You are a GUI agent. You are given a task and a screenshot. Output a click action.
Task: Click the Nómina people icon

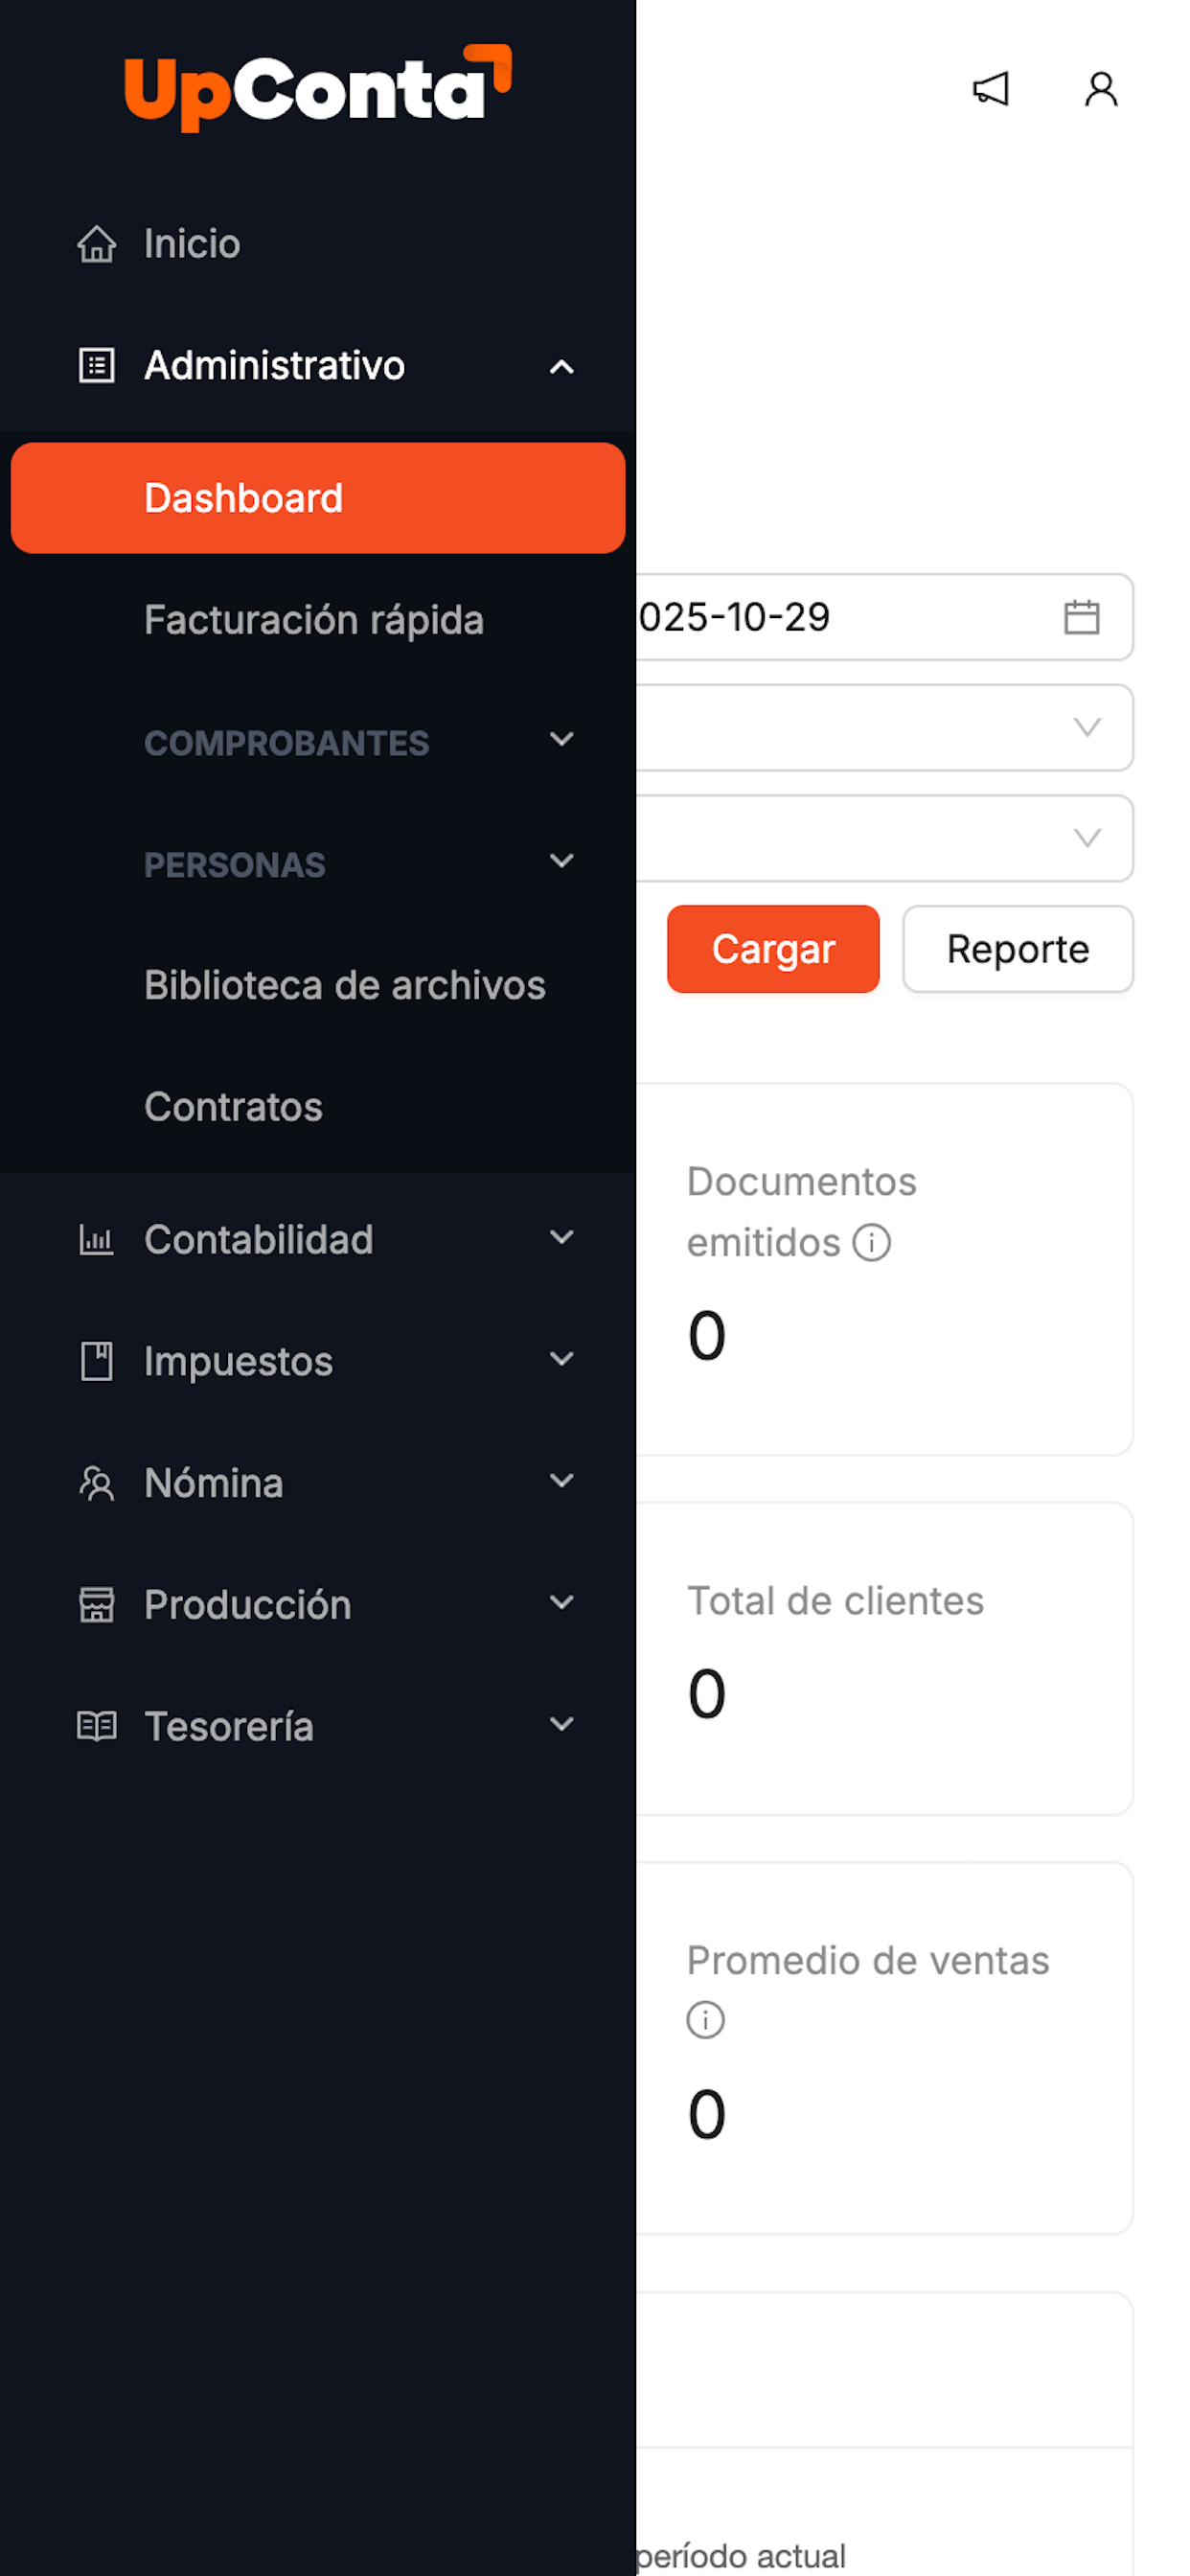click(x=97, y=1484)
